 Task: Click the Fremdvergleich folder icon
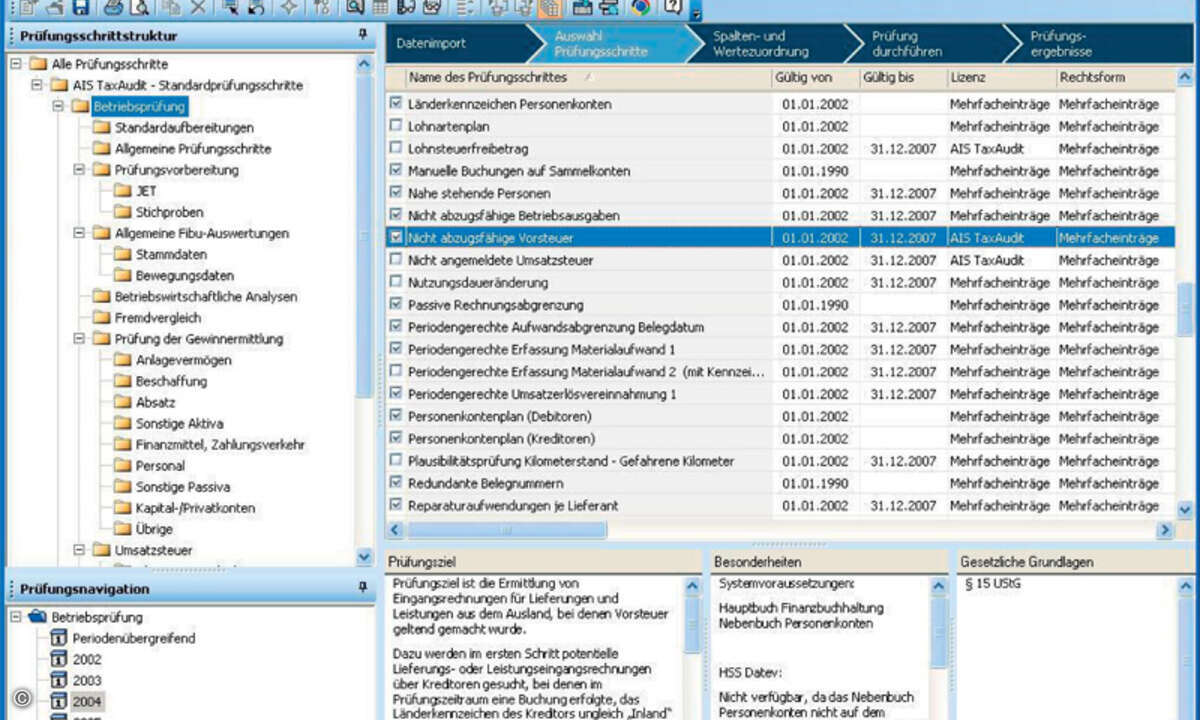[102, 318]
